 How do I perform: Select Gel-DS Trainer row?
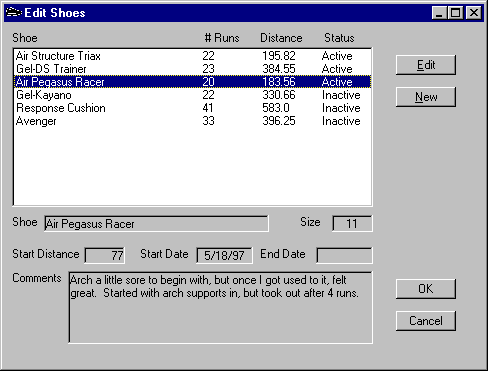point(193,69)
